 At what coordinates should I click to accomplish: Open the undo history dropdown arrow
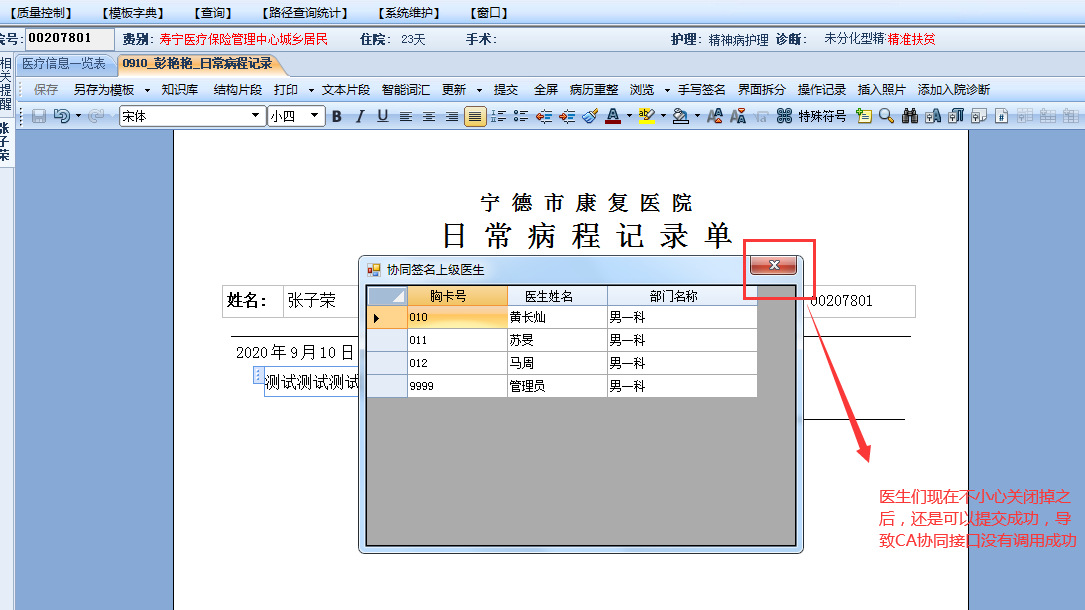(x=78, y=116)
